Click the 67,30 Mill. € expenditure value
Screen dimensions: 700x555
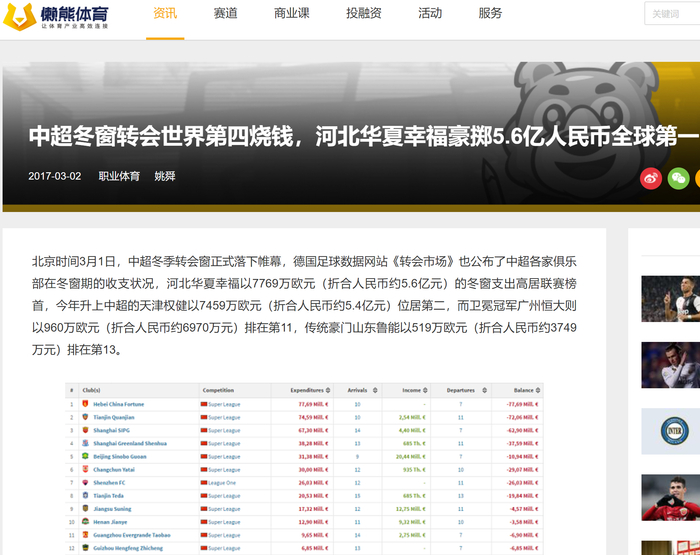(313, 430)
